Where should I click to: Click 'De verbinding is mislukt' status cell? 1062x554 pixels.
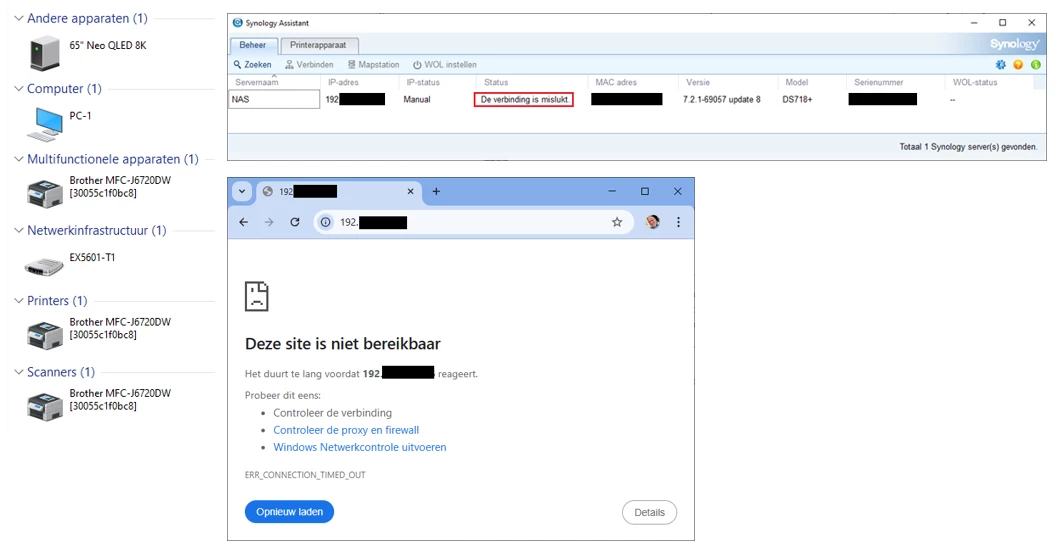(x=524, y=100)
